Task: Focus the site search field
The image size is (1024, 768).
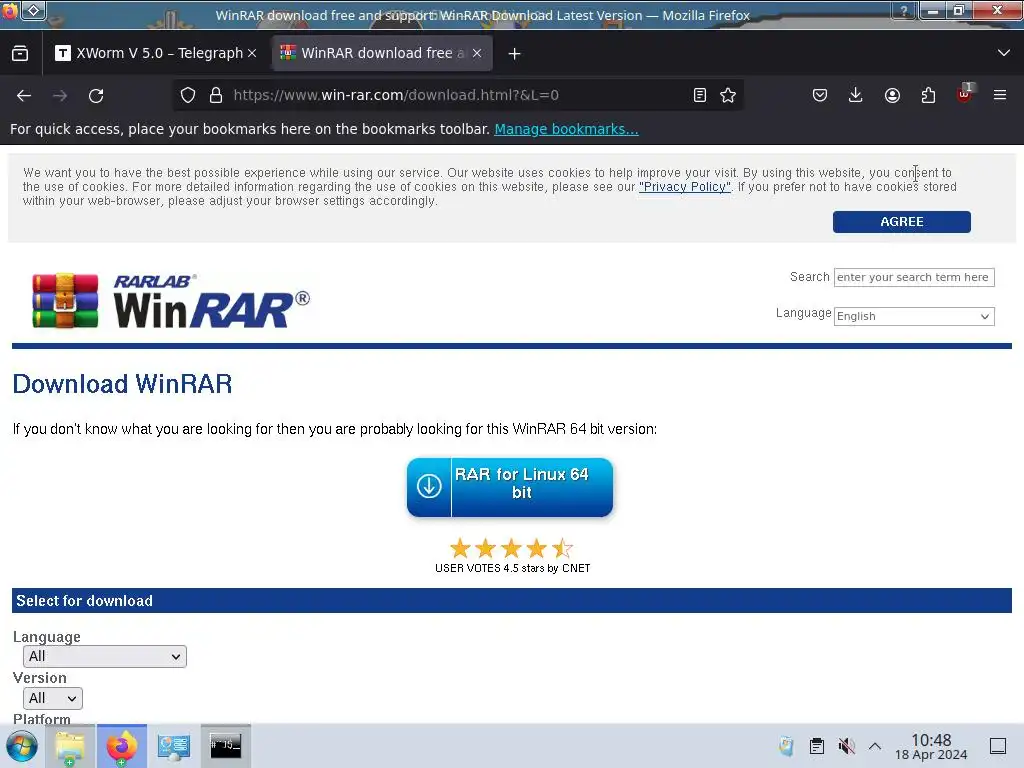Action: click(x=914, y=277)
